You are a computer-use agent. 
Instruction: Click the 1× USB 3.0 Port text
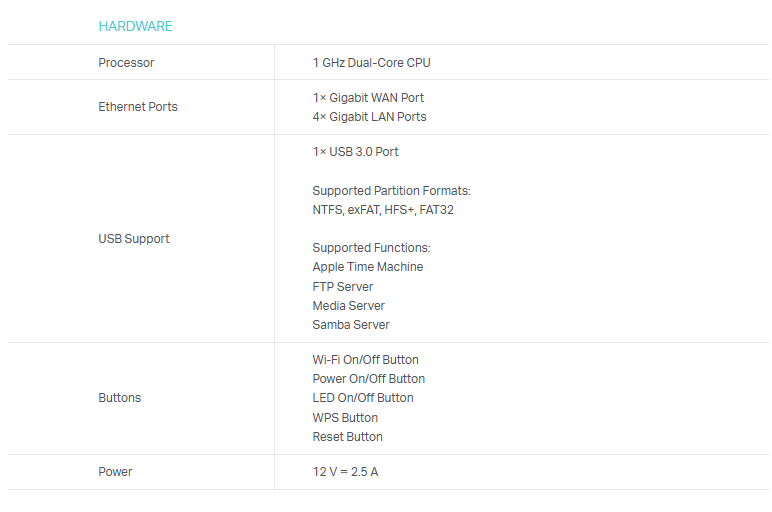(355, 152)
